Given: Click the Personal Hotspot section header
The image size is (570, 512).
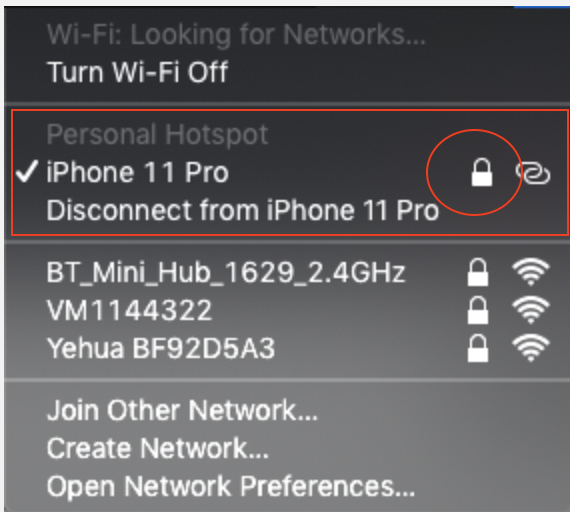Looking at the screenshot, I should [157, 134].
